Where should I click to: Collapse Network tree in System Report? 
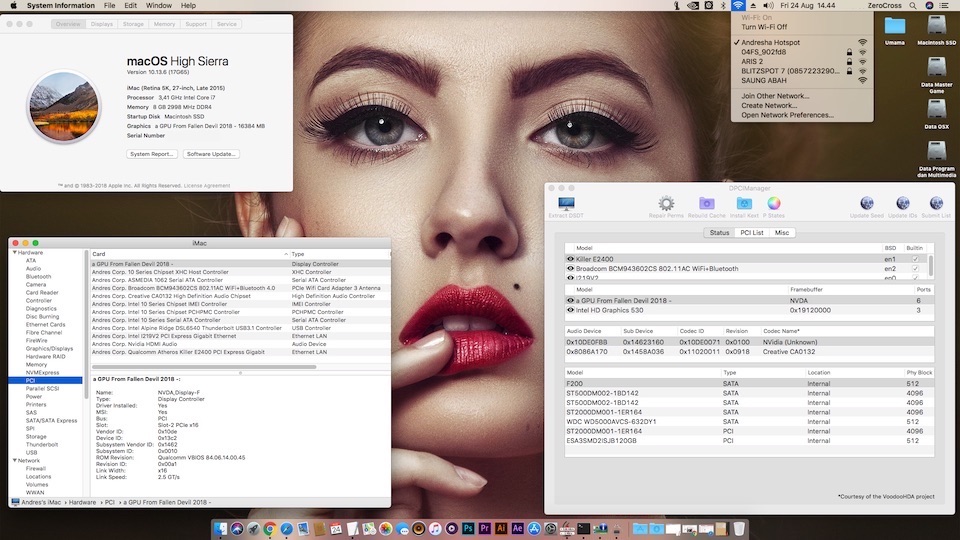[15, 460]
